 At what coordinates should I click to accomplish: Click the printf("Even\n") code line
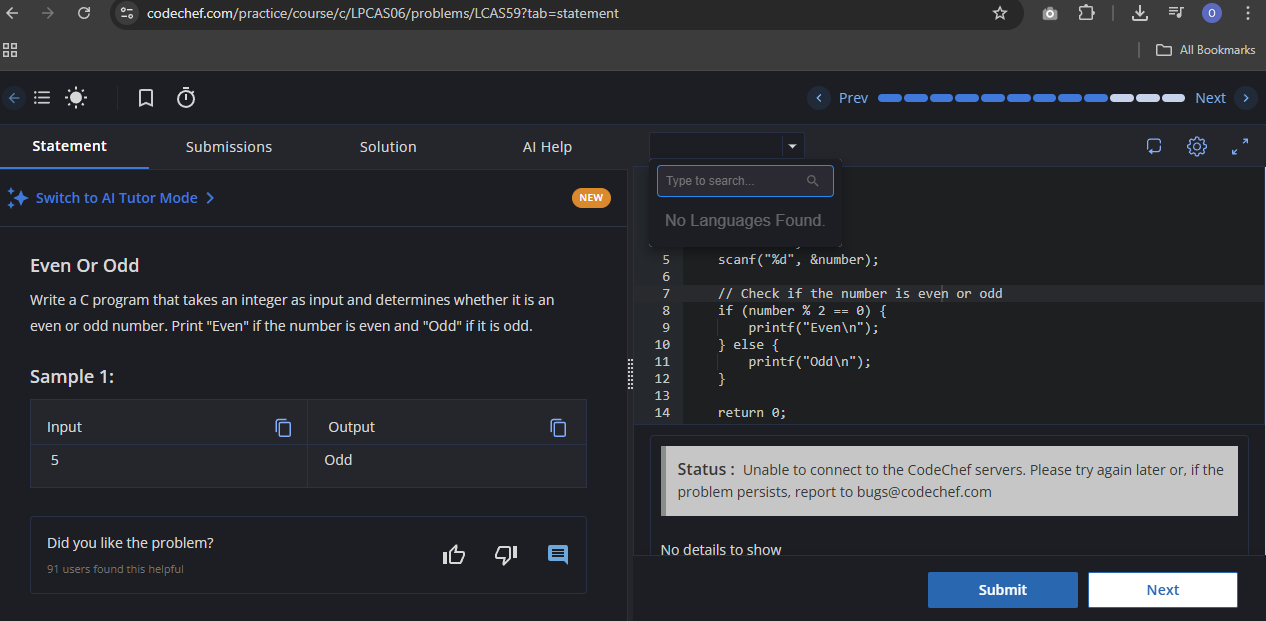coord(813,327)
